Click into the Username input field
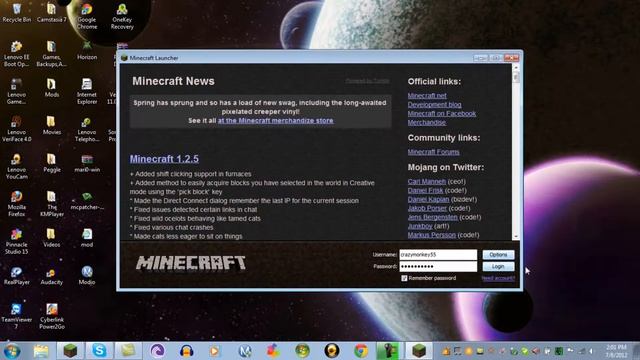The height and width of the screenshot is (360, 640). 438,254
